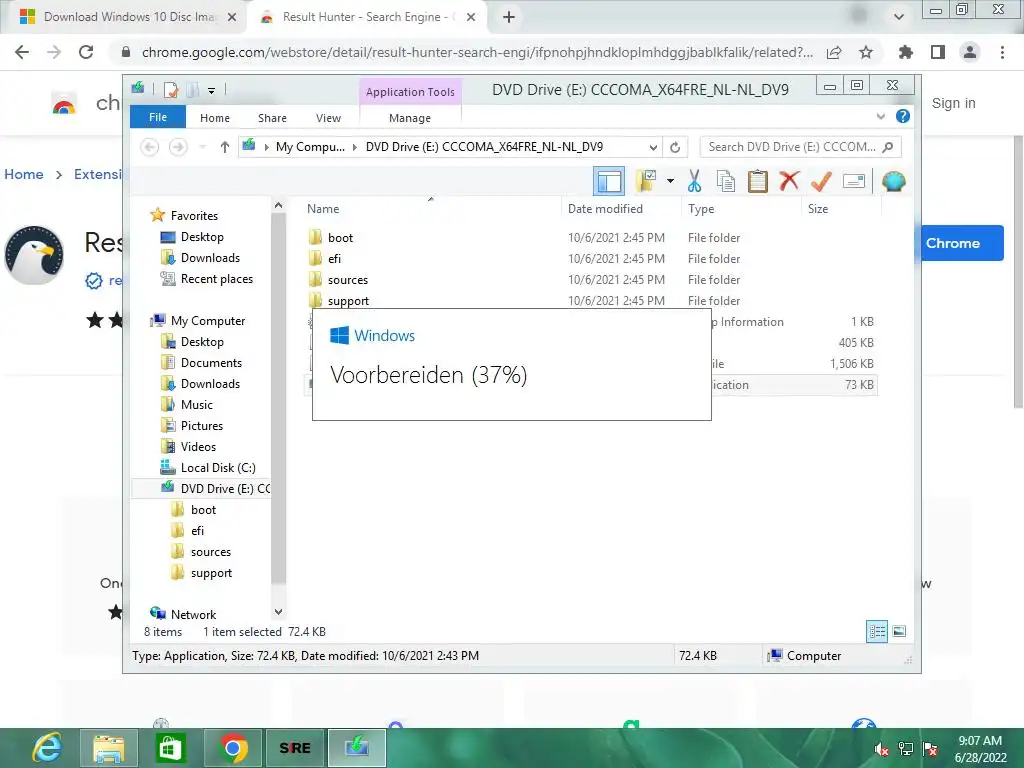Open the Manage ribbon tab
The width and height of the screenshot is (1024, 768).
409,118
